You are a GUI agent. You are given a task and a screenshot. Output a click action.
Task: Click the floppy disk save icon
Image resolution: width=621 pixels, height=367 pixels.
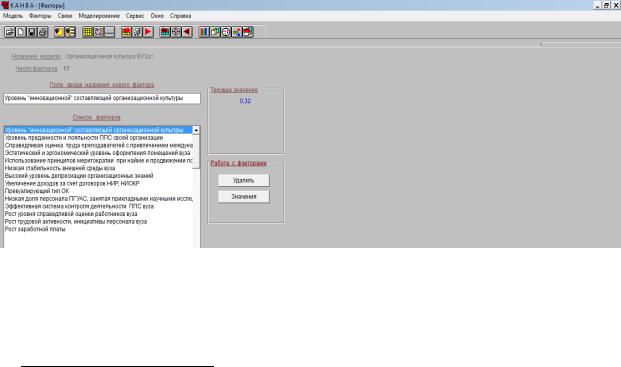click(32, 32)
